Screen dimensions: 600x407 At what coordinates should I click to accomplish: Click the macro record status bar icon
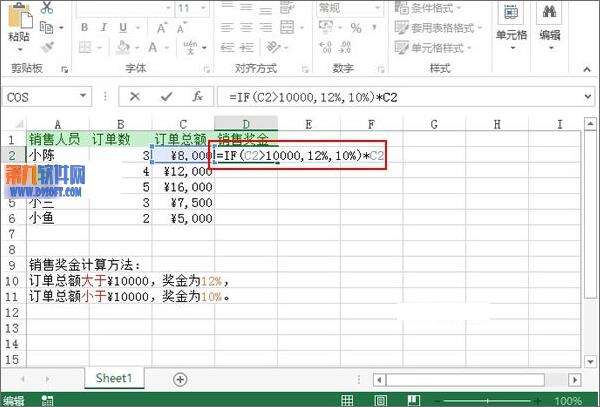click(47, 400)
